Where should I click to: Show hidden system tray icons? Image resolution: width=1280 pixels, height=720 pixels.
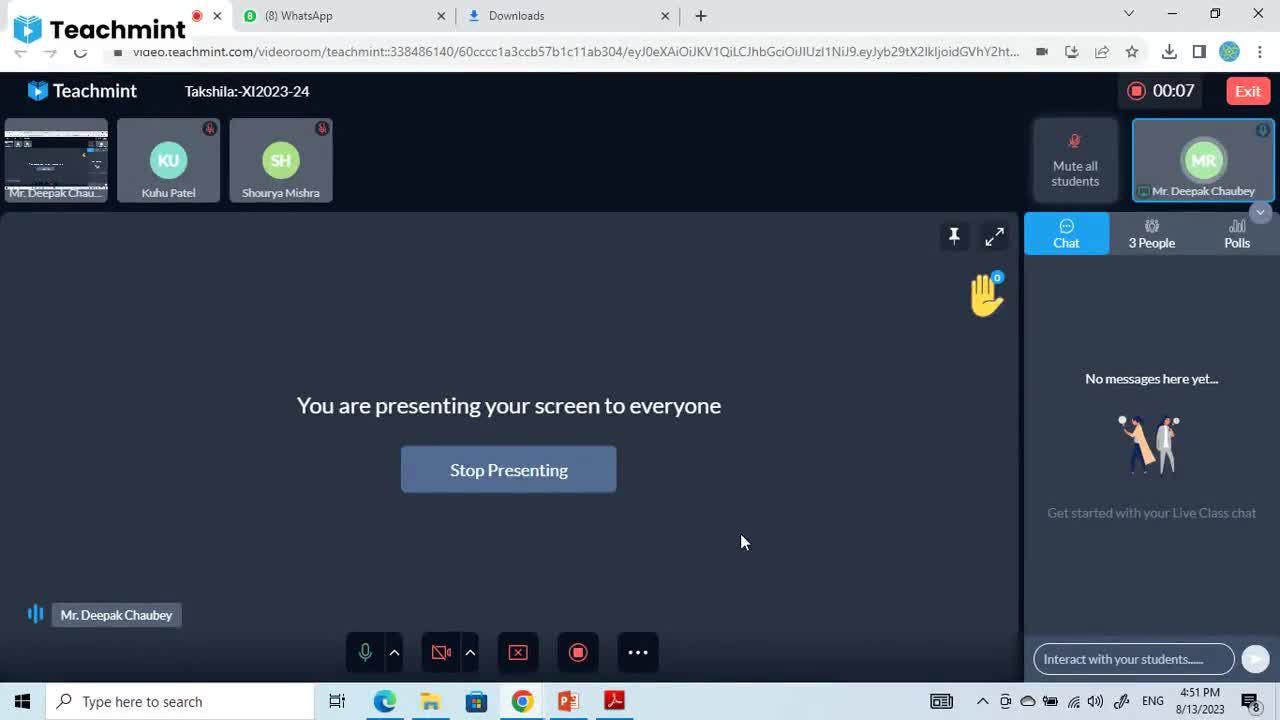point(982,702)
